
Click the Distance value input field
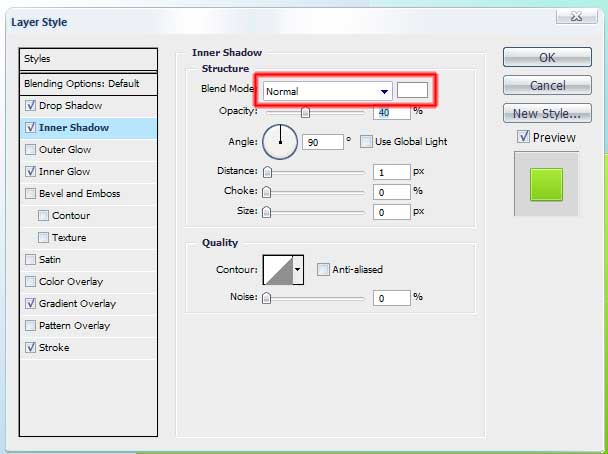(391, 172)
